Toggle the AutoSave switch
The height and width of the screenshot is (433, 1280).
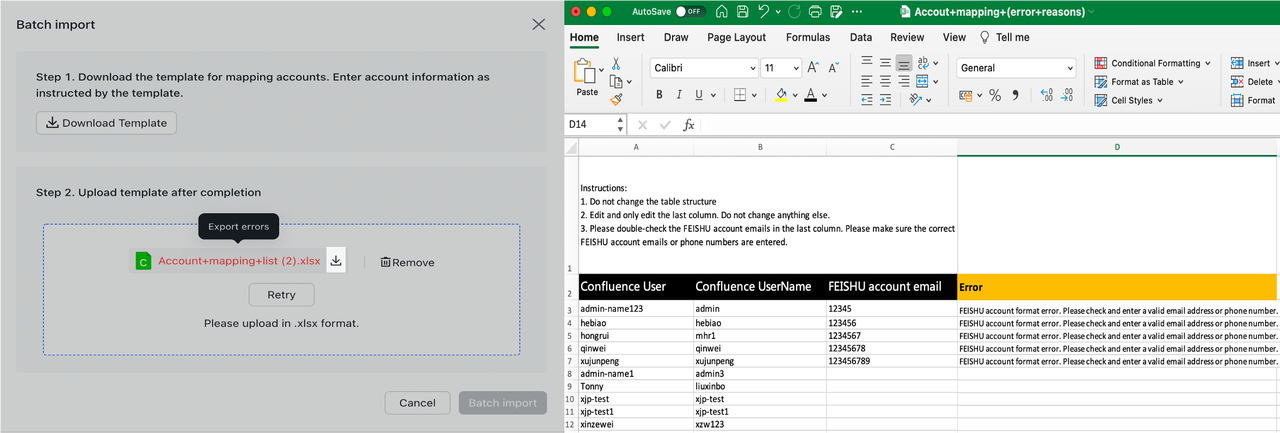tap(690, 12)
